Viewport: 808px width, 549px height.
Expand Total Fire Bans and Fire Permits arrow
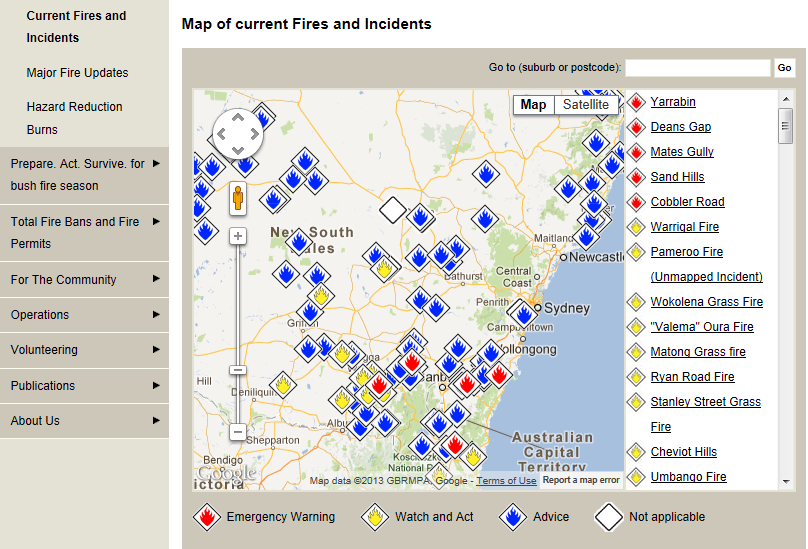(156, 221)
